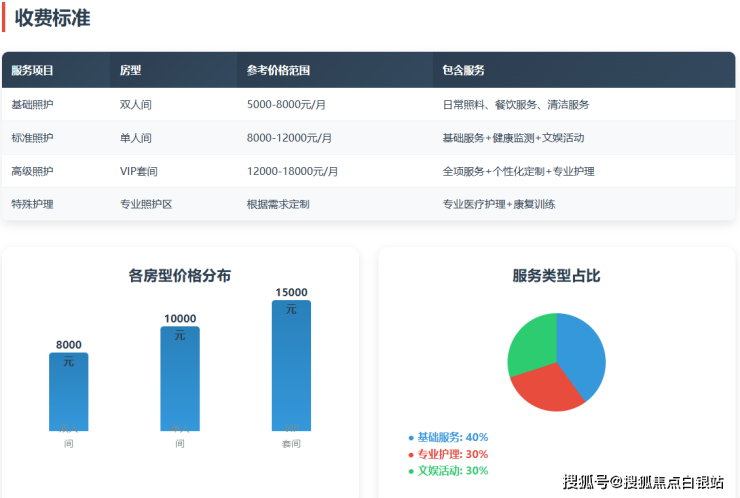Click the 基础服务: 40% legend label
Viewport: 740px width, 498px height.
tap(452, 438)
